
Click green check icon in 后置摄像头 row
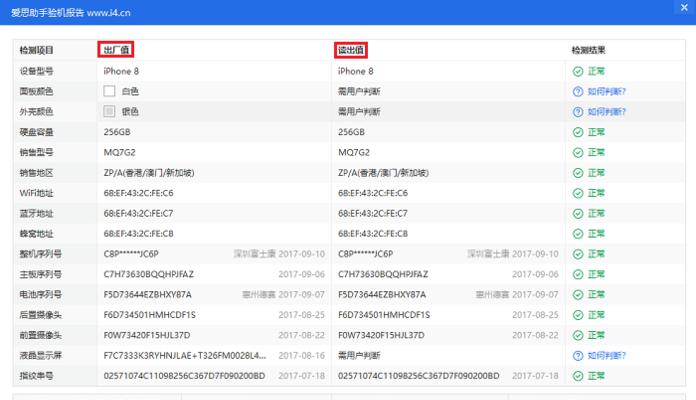(x=577, y=315)
